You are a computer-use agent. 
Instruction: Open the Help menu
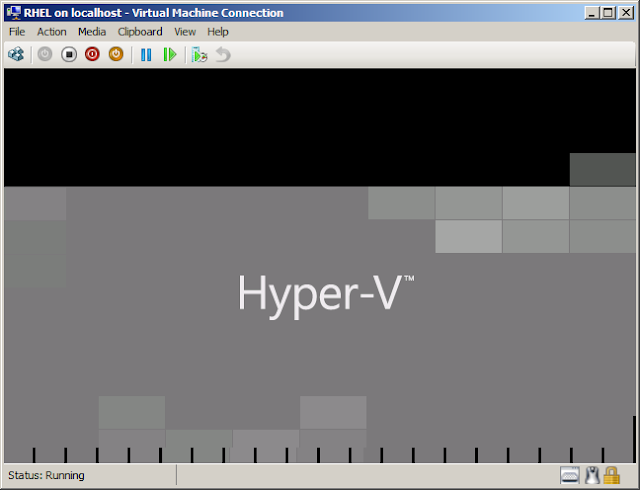coord(218,32)
